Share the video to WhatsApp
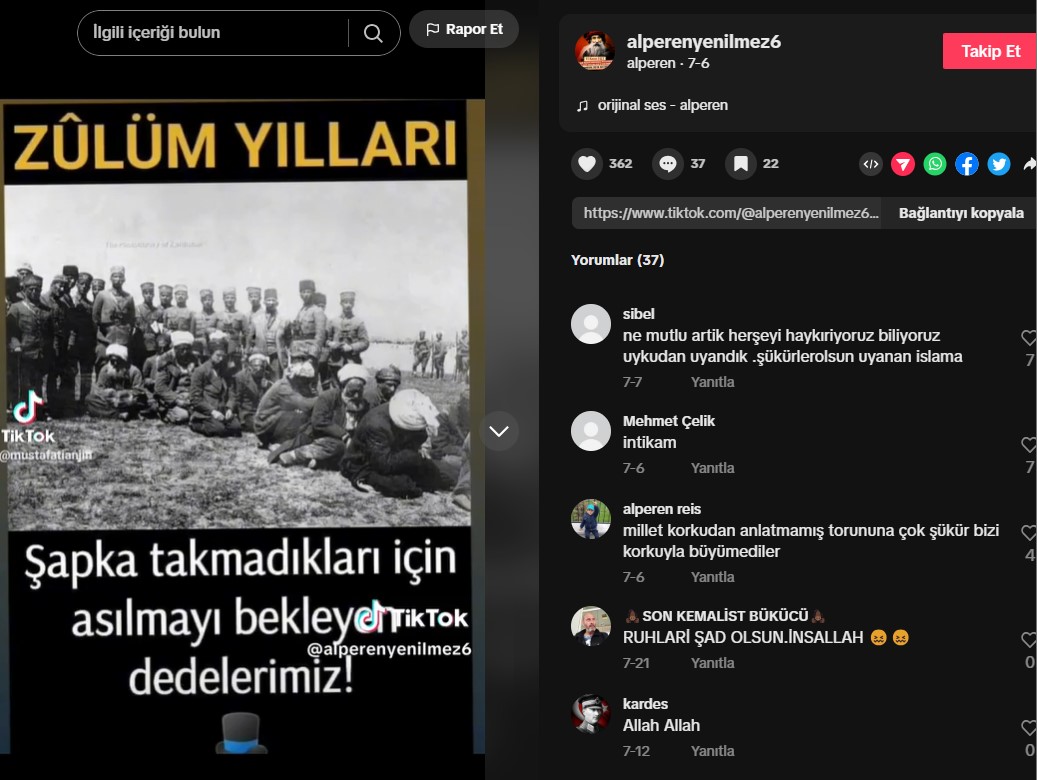Screen dimensions: 1037x780 934,164
